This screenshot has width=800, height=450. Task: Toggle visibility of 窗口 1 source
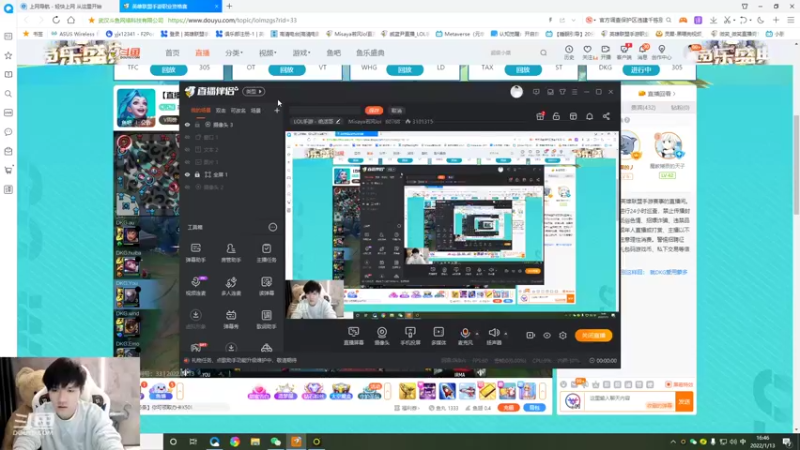(x=187, y=137)
